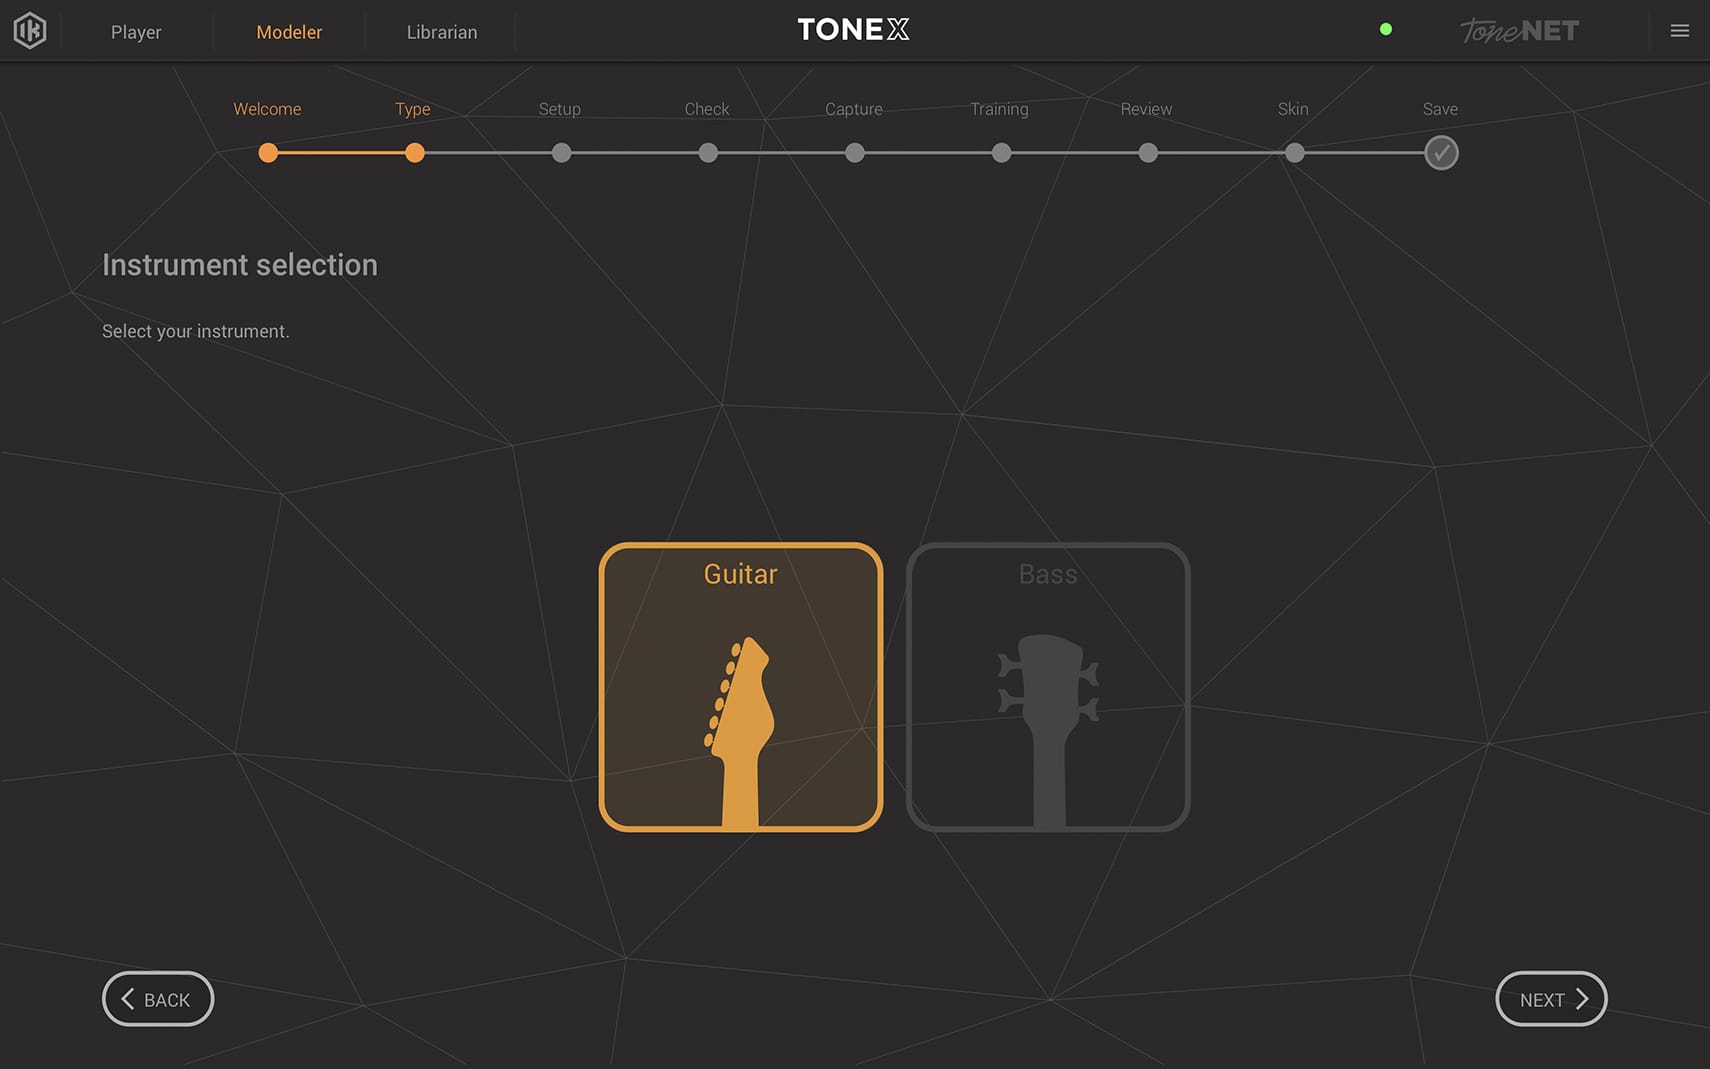This screenshot has height=1069, width=1710.
Task: Switch to the Player tab
Action: click(136, 31)
